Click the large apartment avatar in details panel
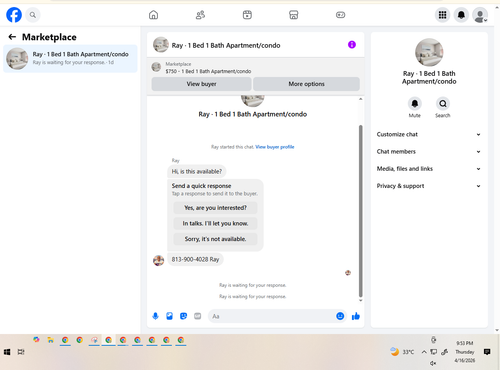Viewport: 500px width, 370px height. coord(429,52)
